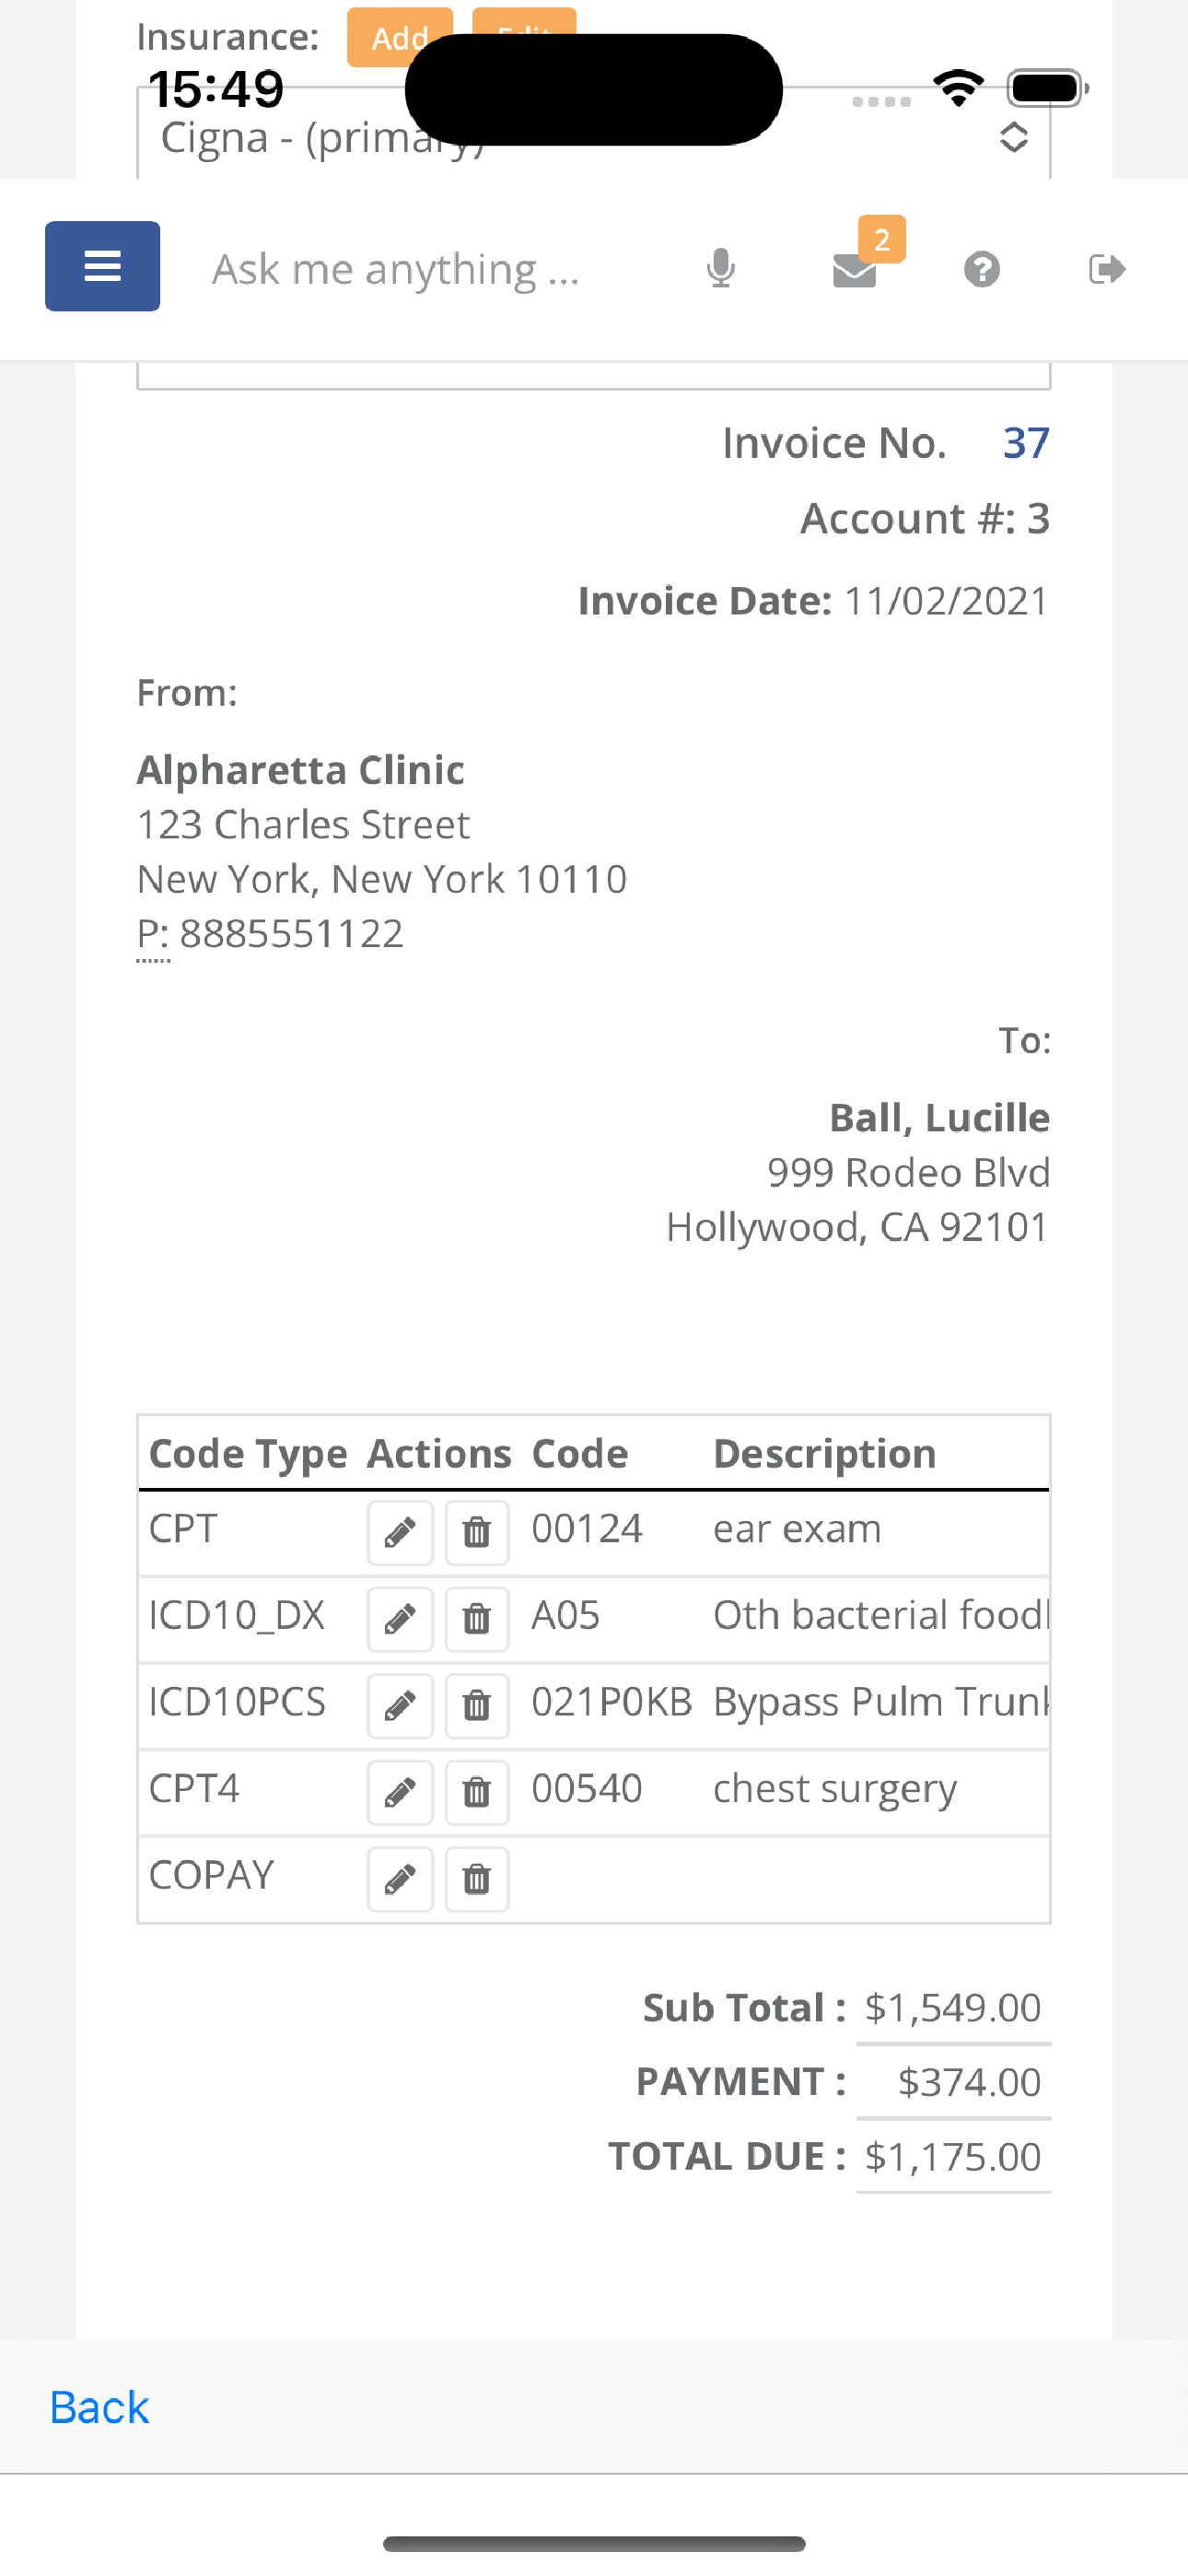Image resolution: width=1188 pixels, height=2576 pixels.
Task: Open invoice number 37 link
Action: [1026, 443]
